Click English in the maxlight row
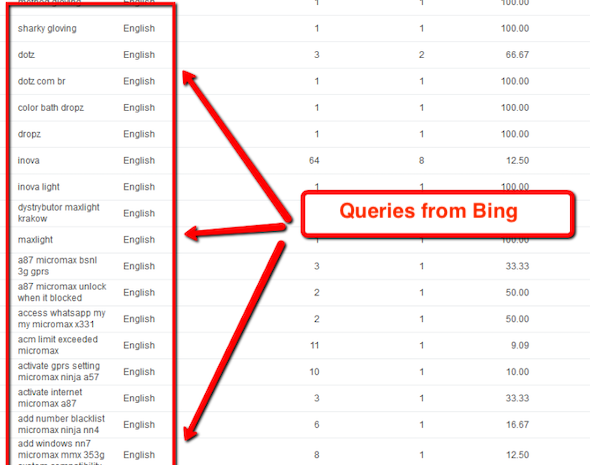Screen dimensions: 590x465 (139, 240)
